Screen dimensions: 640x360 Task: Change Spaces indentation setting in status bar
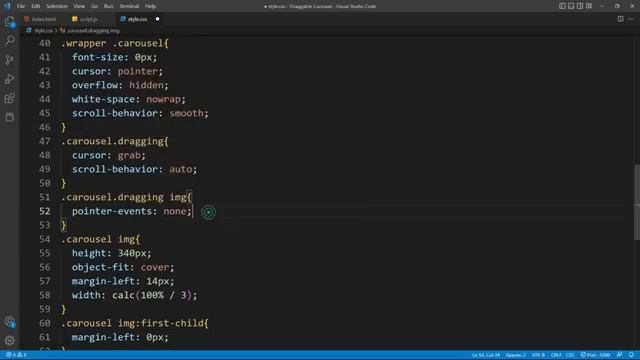(516, 355)
